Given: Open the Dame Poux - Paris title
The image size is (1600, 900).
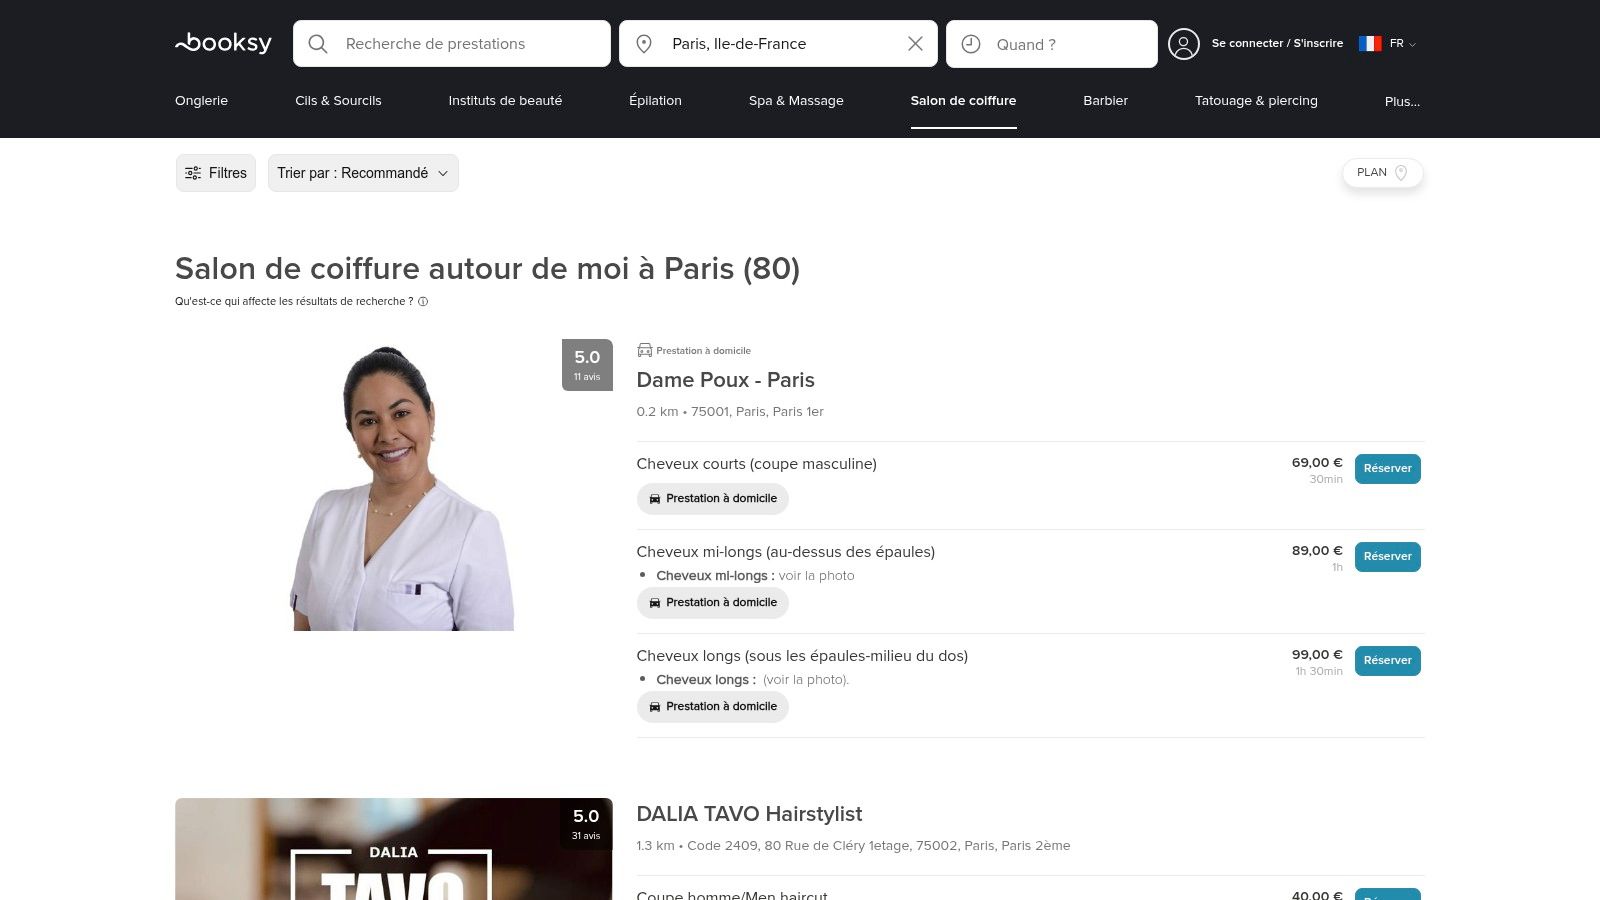Looking at the screenshot, I should 725,380.
